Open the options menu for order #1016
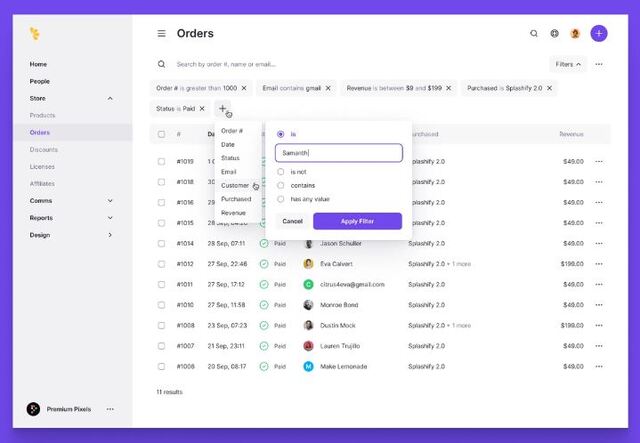Viewport: 640px width, 443px height. (599, 203)
